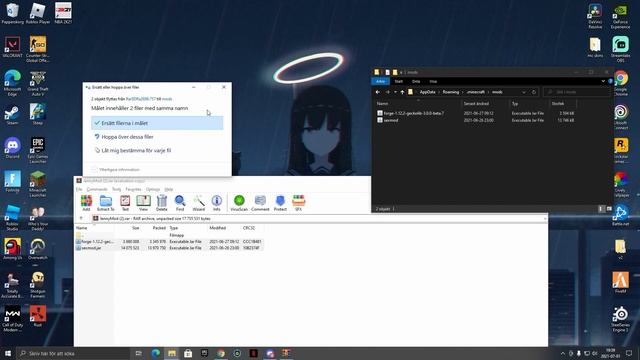This screenshot has height=360, width=640.
Task: Sort WinRAR list by Packed column
Action: coord(159,228)
